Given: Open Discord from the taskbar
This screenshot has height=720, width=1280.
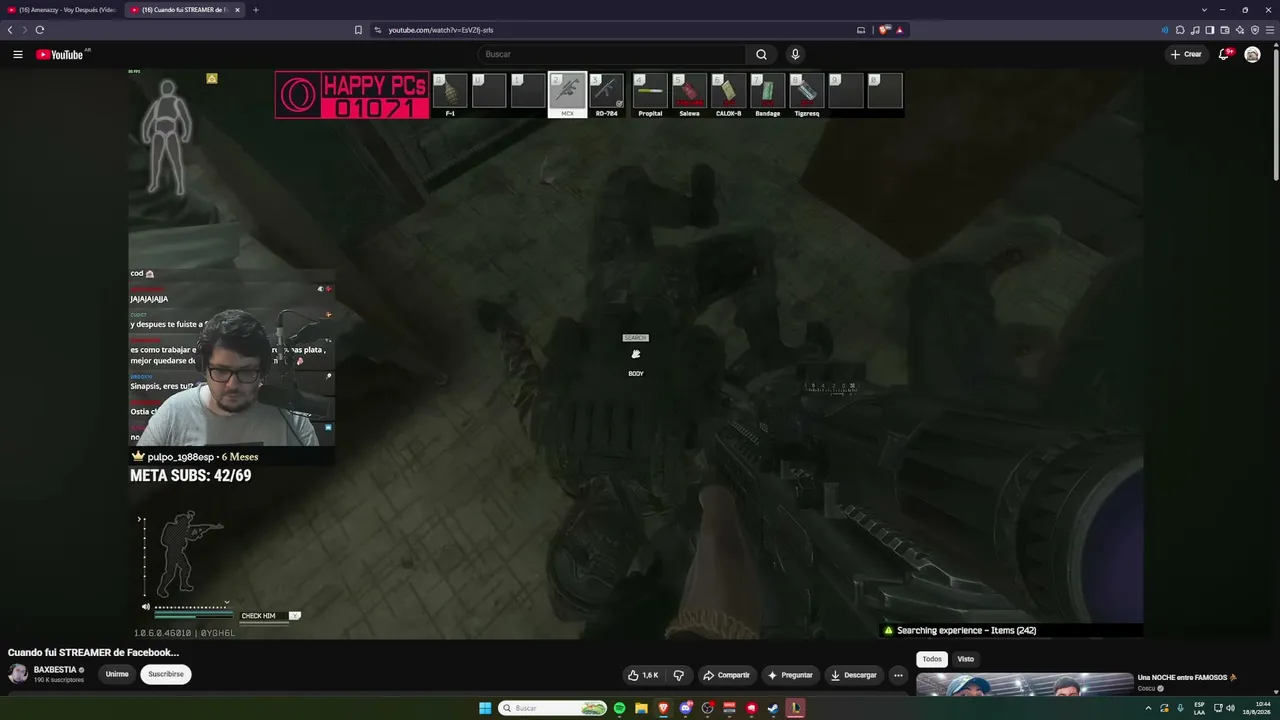Looking at the screenshot, I should pyautogui.click(x=685, y=708).
